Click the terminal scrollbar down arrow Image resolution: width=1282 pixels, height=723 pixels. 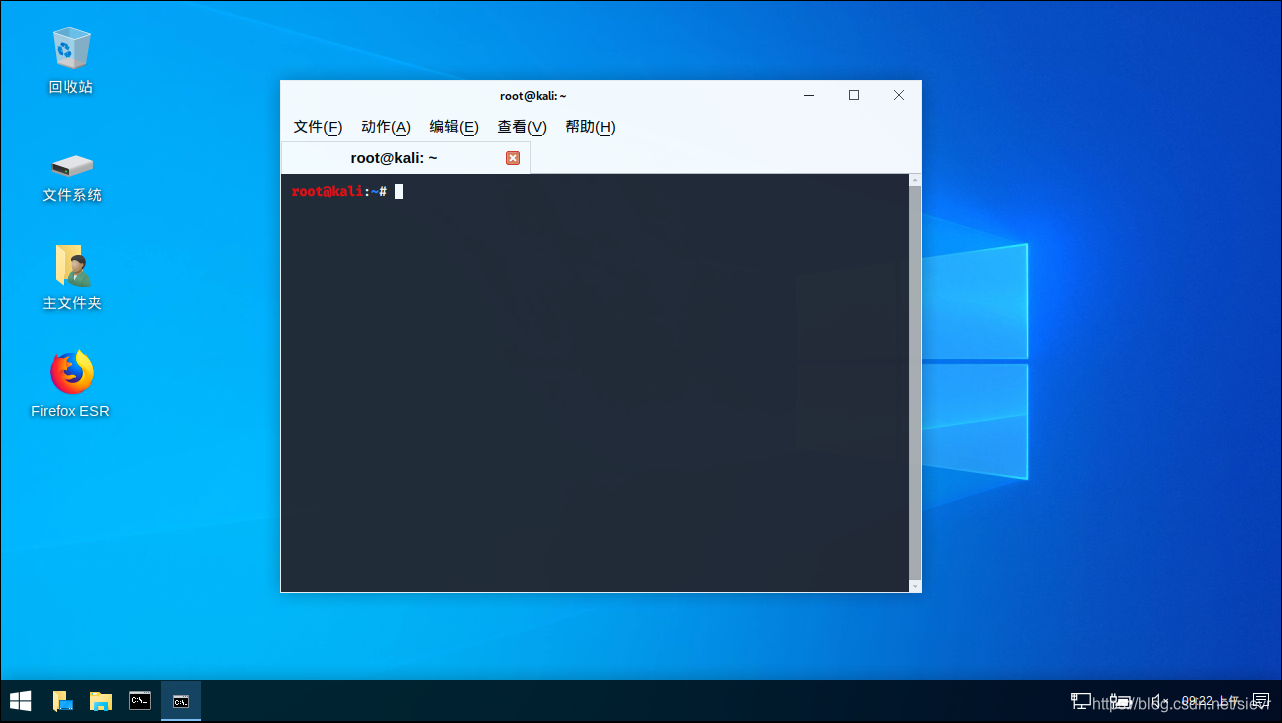914,585
